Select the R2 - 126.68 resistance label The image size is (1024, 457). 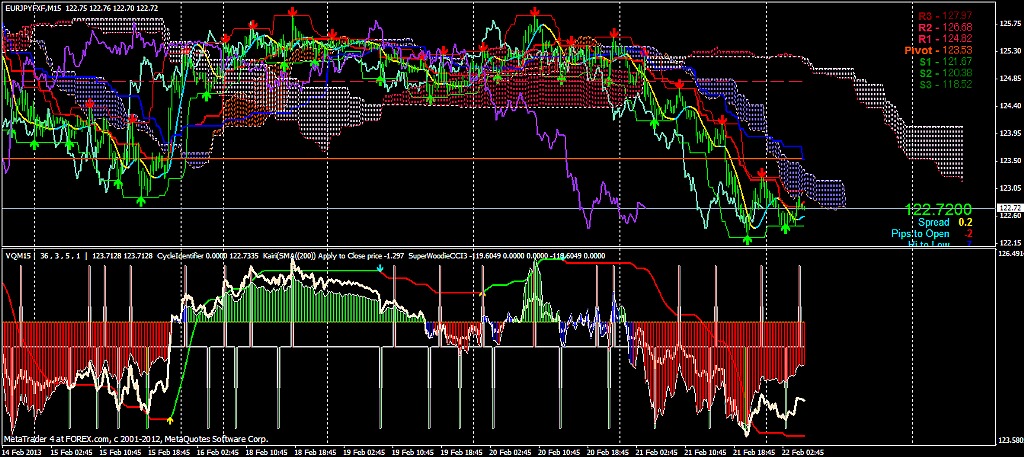pos(944,27)
